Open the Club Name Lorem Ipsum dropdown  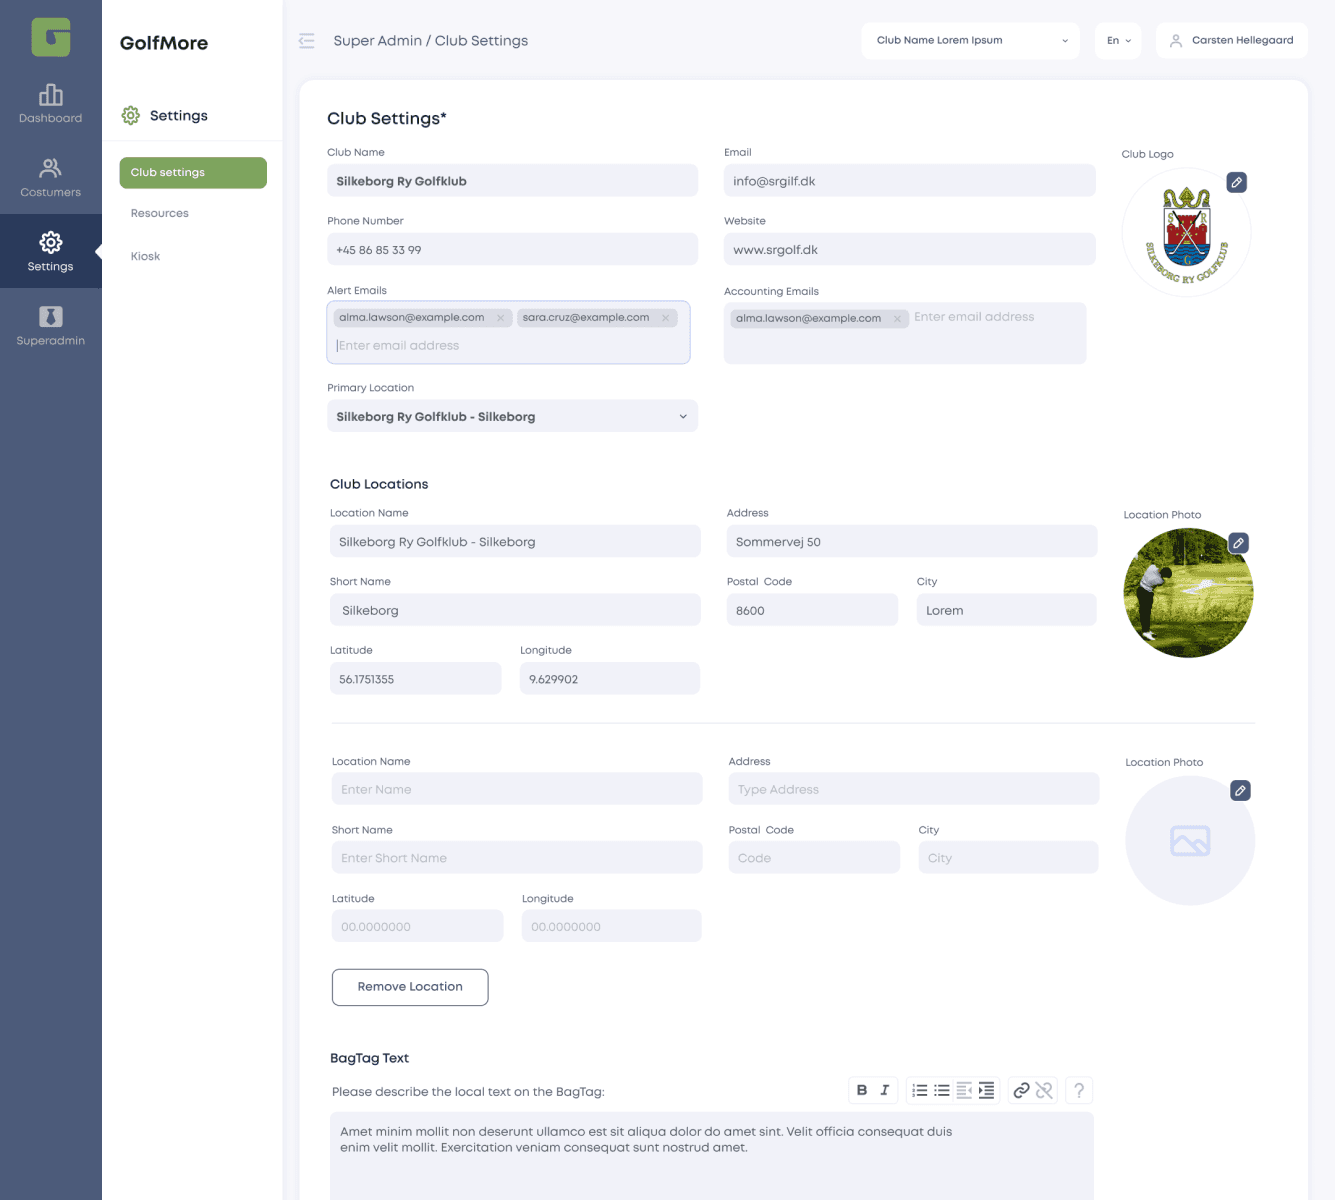[969, 40]
